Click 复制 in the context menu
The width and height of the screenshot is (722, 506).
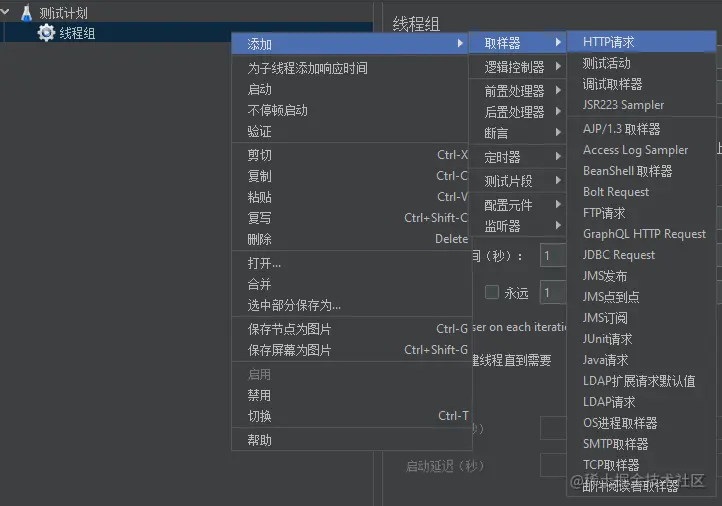click(352, 176)
